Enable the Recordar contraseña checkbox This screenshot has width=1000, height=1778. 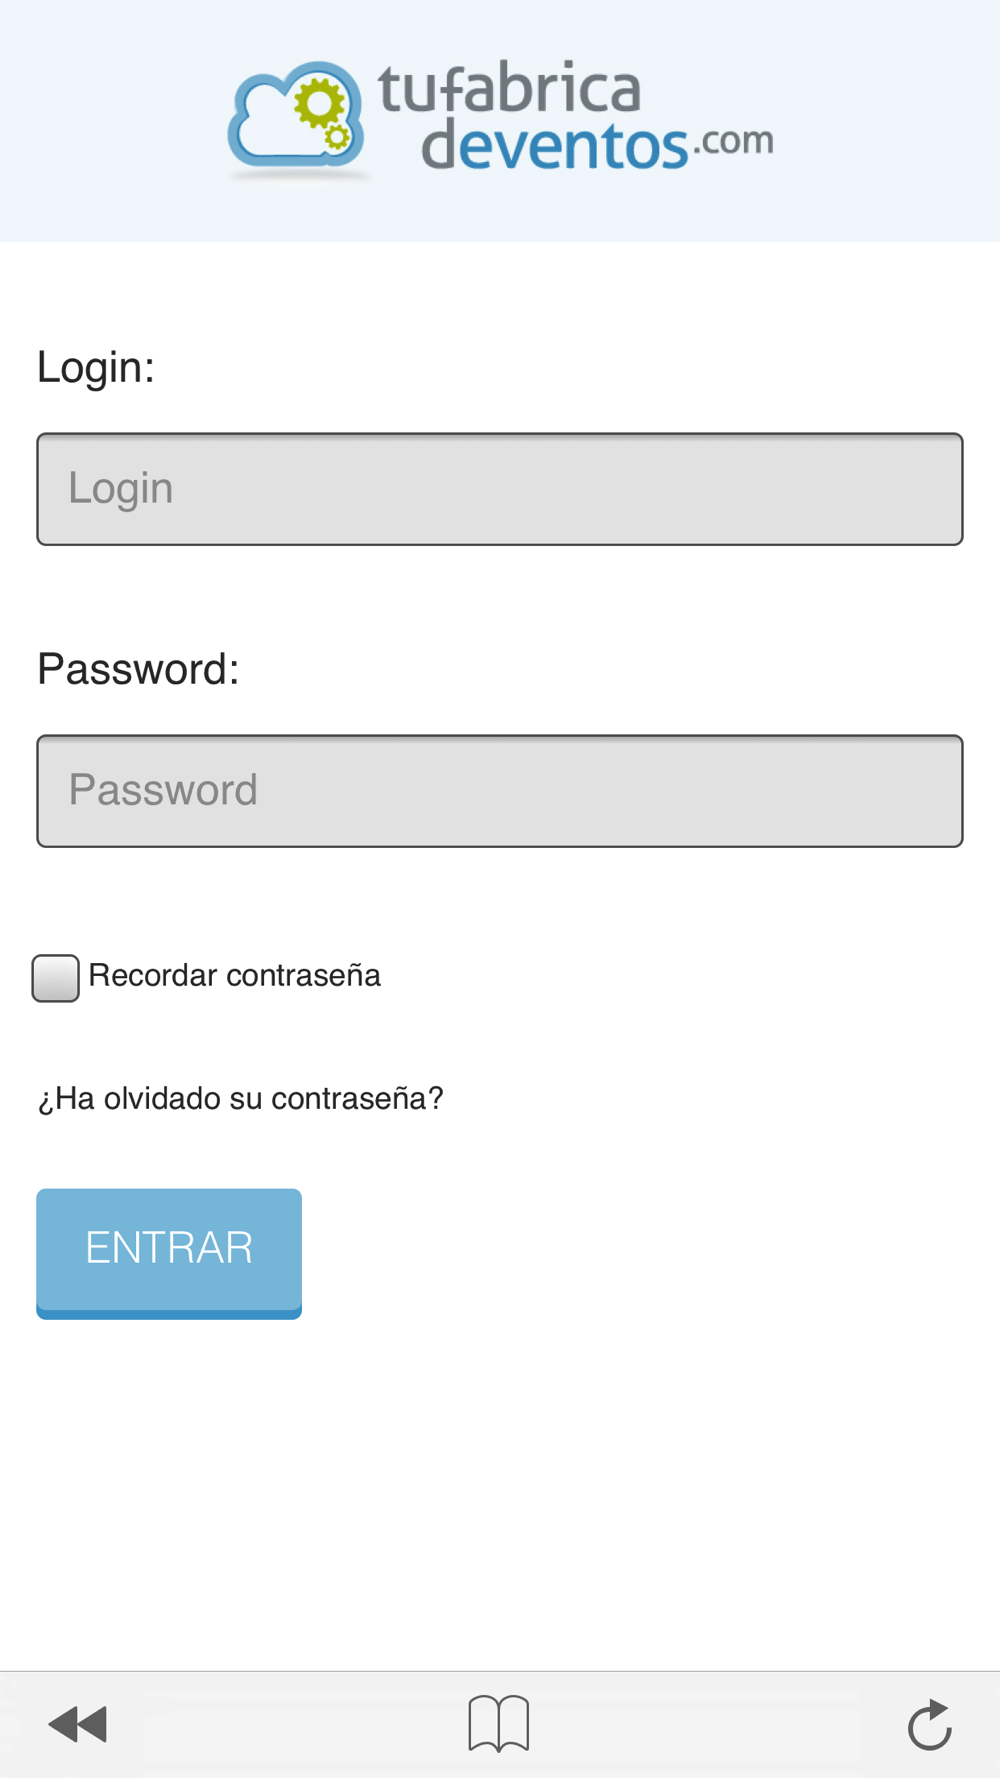click(55, 977)
